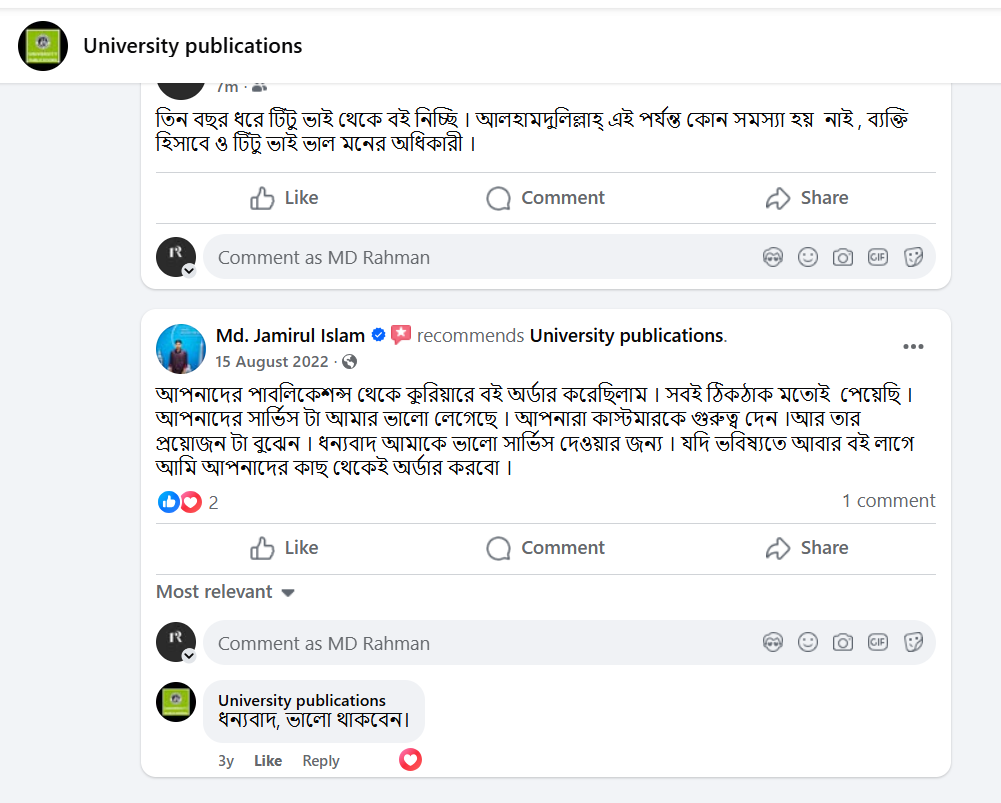Screen dimensions: 1001x803
Task: Toggle Like on the top review post
Action: coord(283,197)
